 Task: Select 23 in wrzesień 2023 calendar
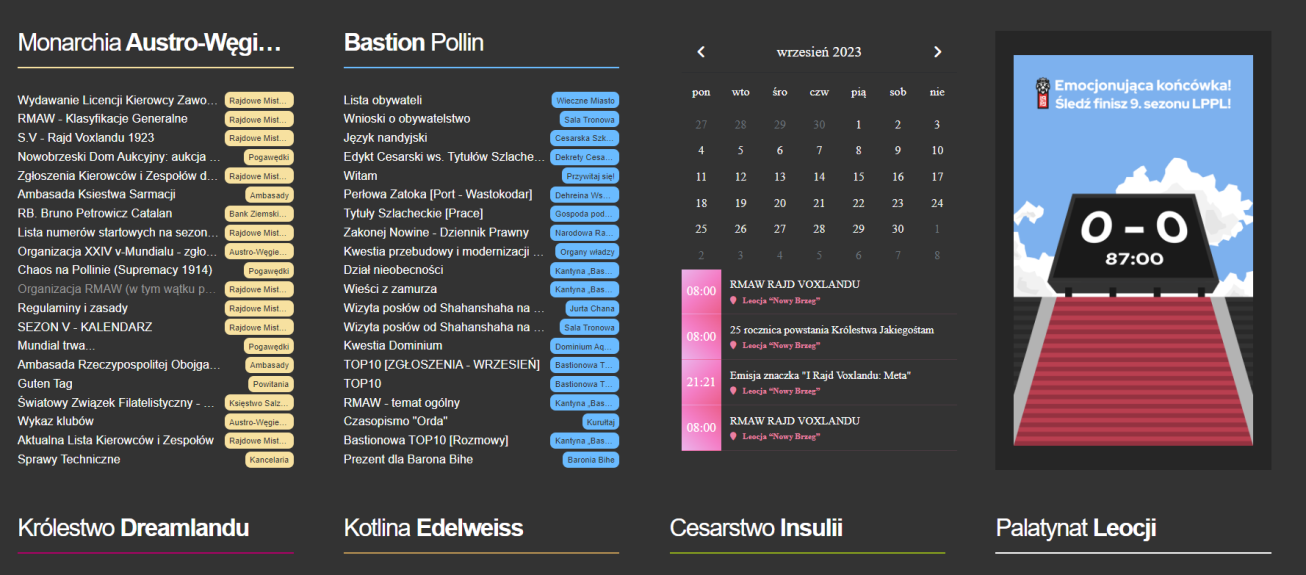pos(898,203)
